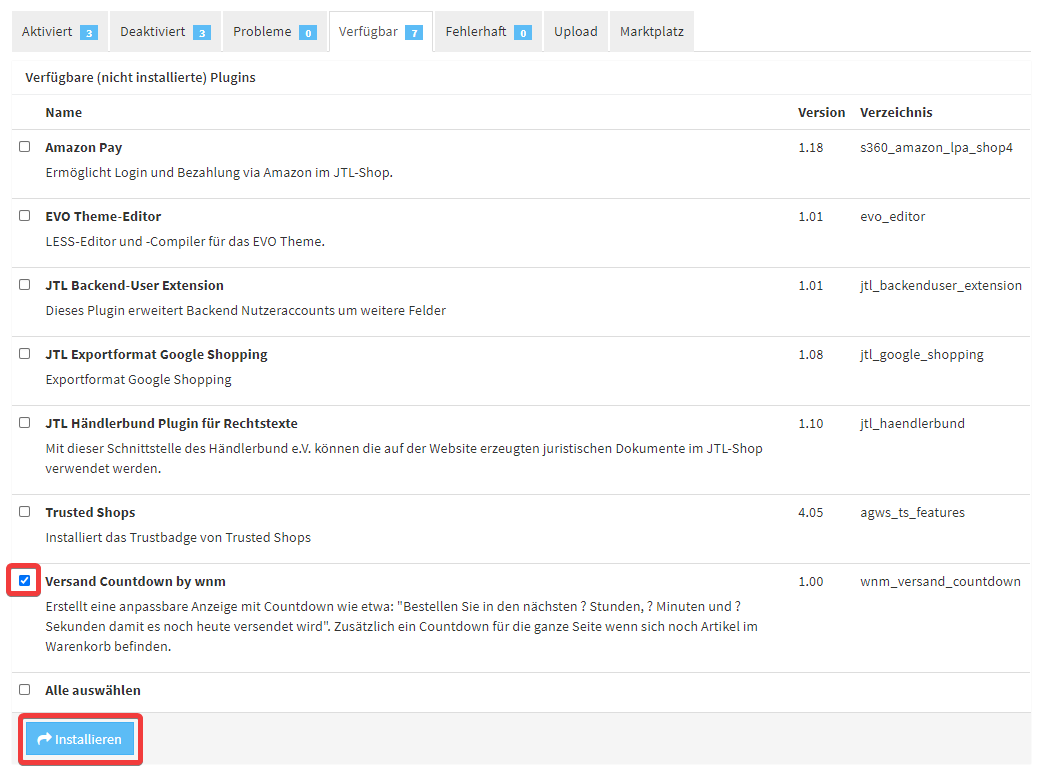Click directory agws_ts_features

(x=912, y=513)
